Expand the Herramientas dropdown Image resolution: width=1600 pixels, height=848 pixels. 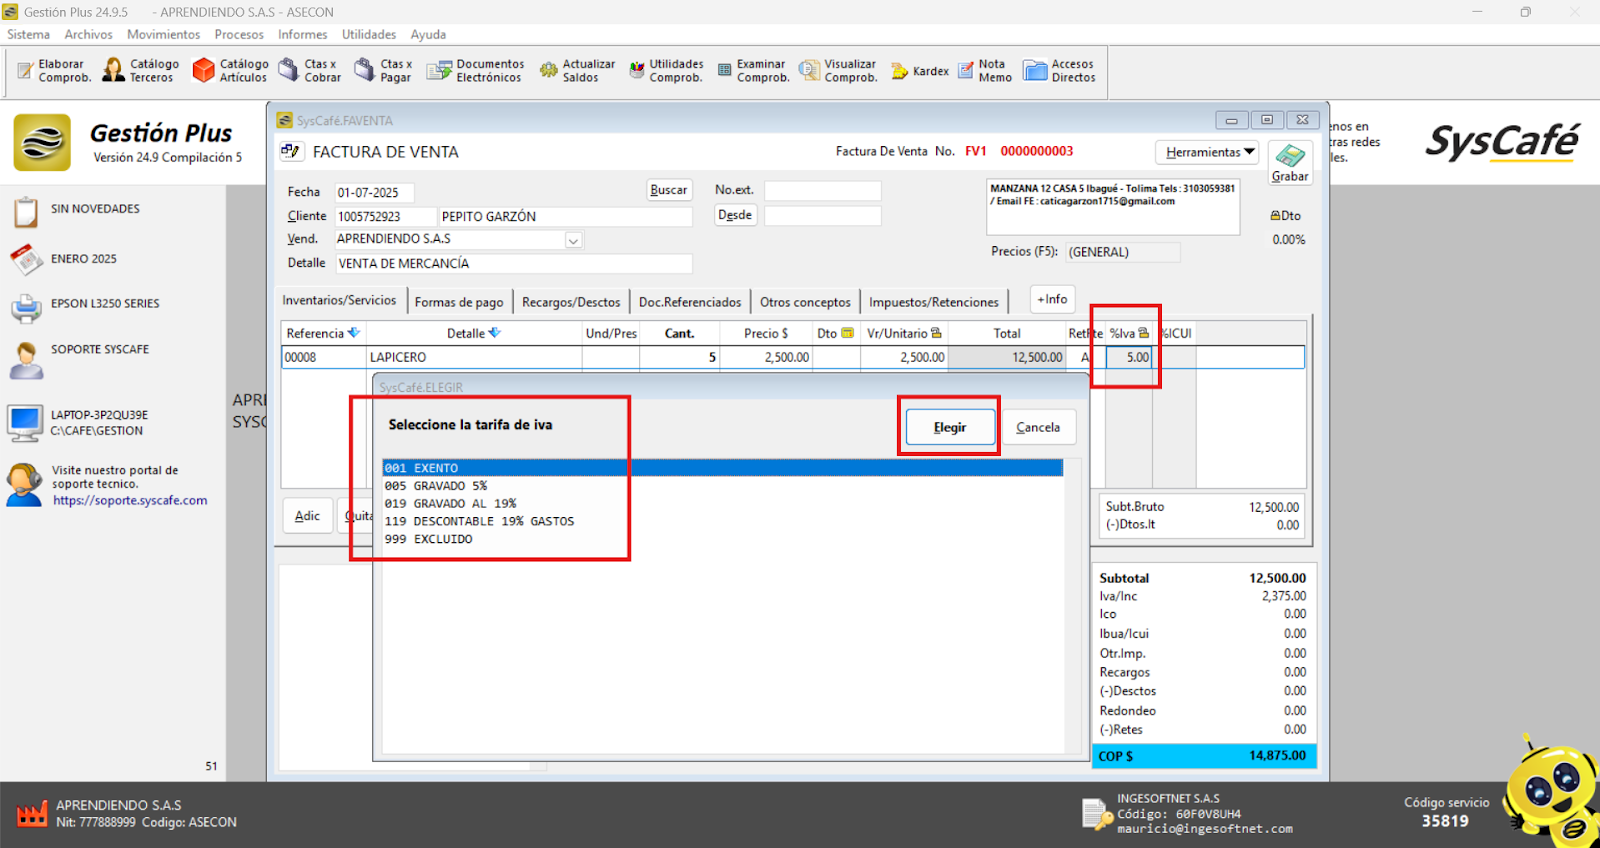1209,152
